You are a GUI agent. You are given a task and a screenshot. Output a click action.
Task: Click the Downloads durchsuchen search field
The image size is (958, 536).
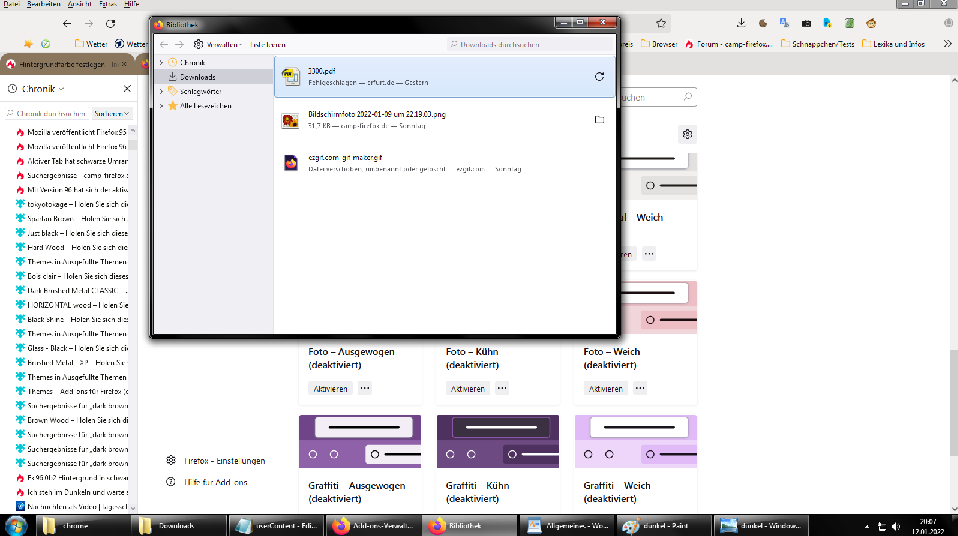pyautogui.click(x=530, y=44)
